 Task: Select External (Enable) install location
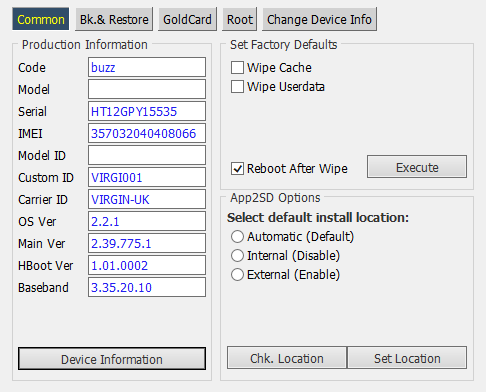(237, 275)
